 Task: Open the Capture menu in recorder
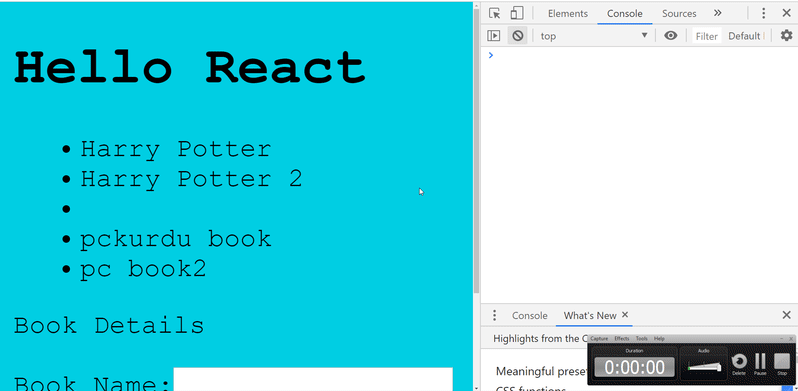599,339
